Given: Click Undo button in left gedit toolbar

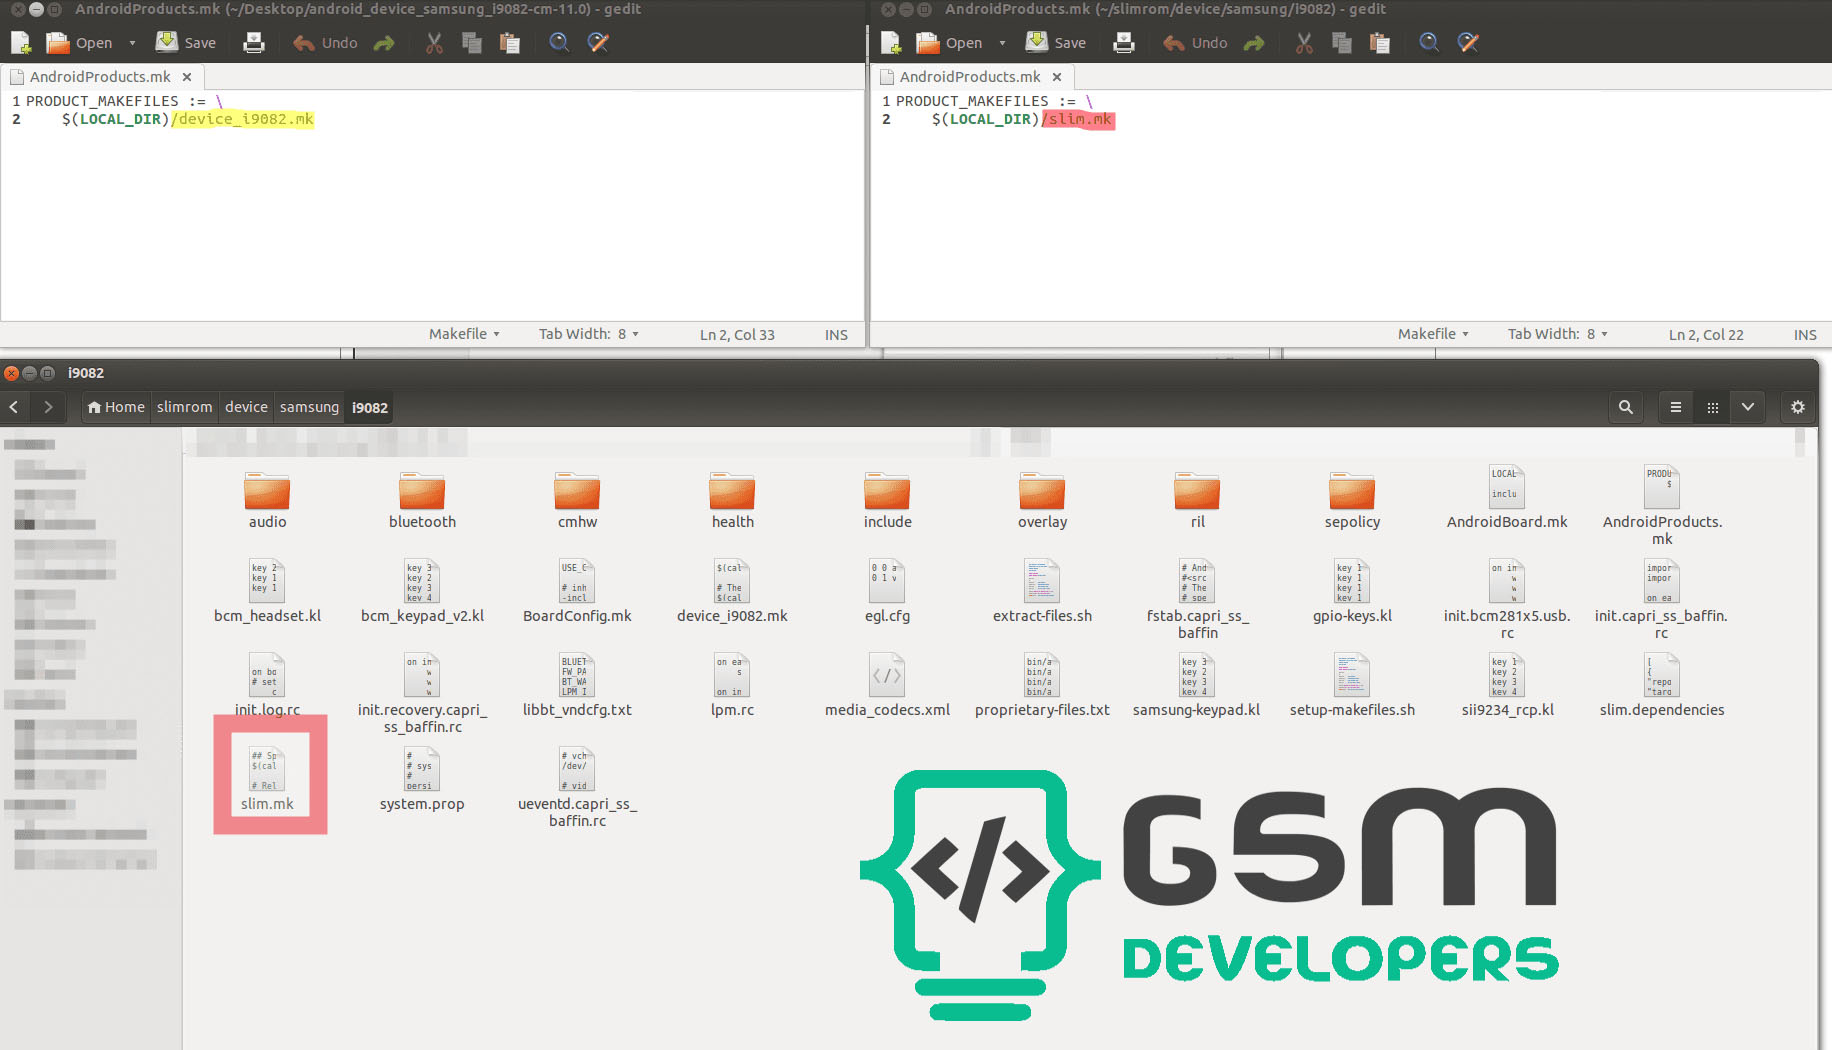Looking at the screenshot, I should (x=325, y=43).
